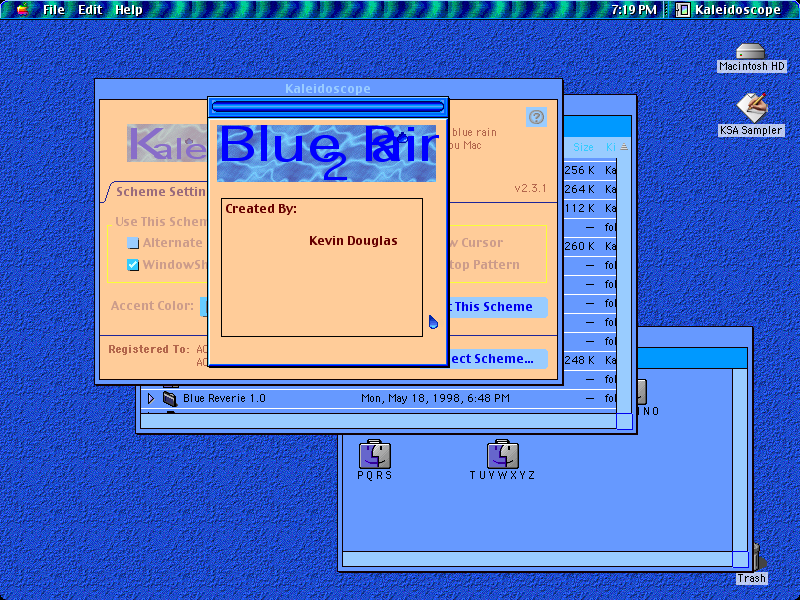Viewport: 800px width, 600px height.
Task: Click the Blue Rain 2 banner image
Action: point(327,153)
